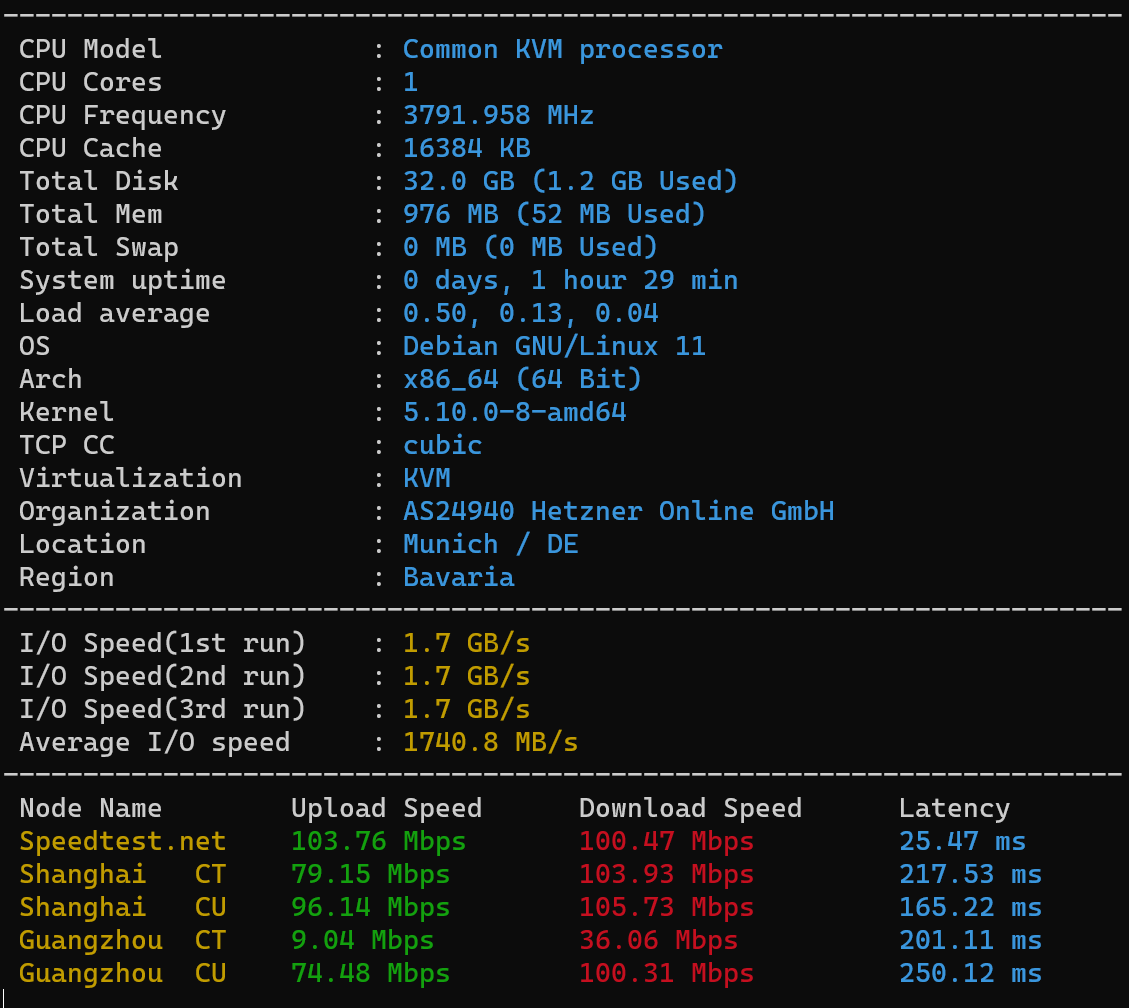Select the System uptime value
Screen dimensions: 1129x1008
[569, 280]
